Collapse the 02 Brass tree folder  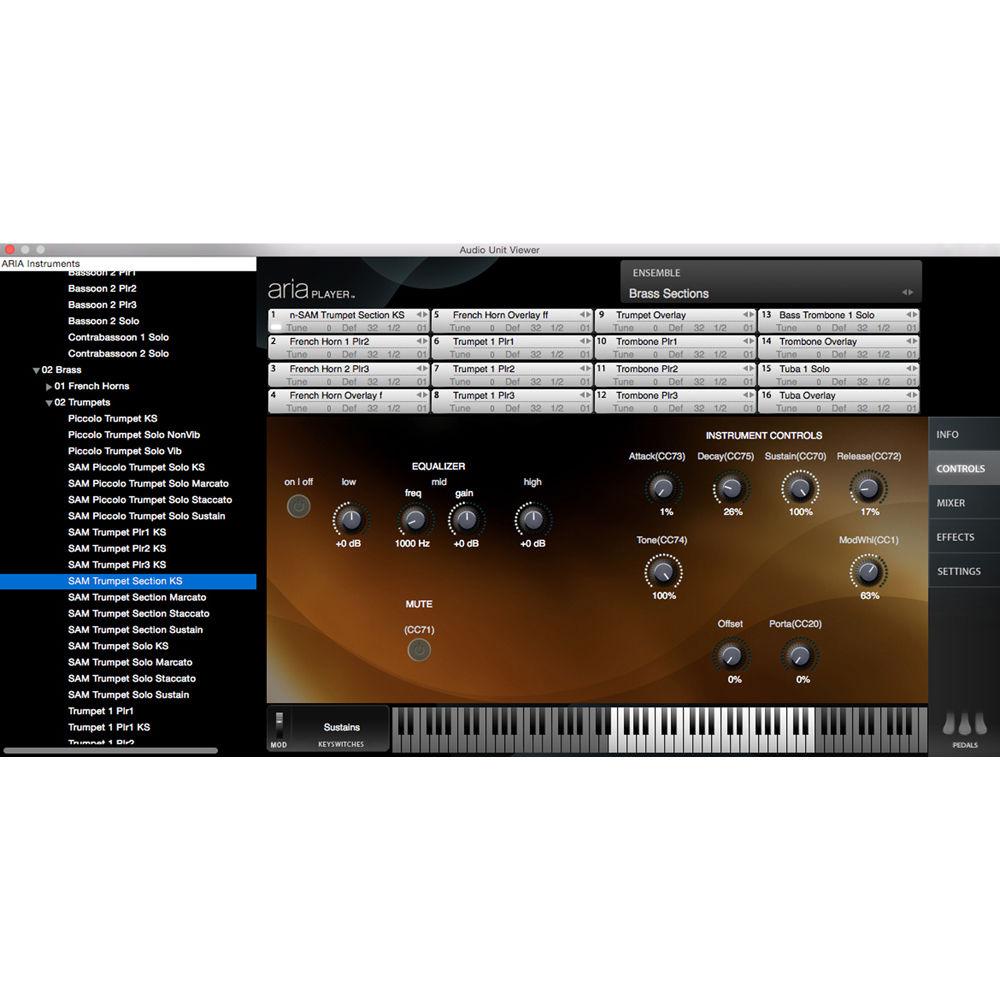[x=34, y=370]
